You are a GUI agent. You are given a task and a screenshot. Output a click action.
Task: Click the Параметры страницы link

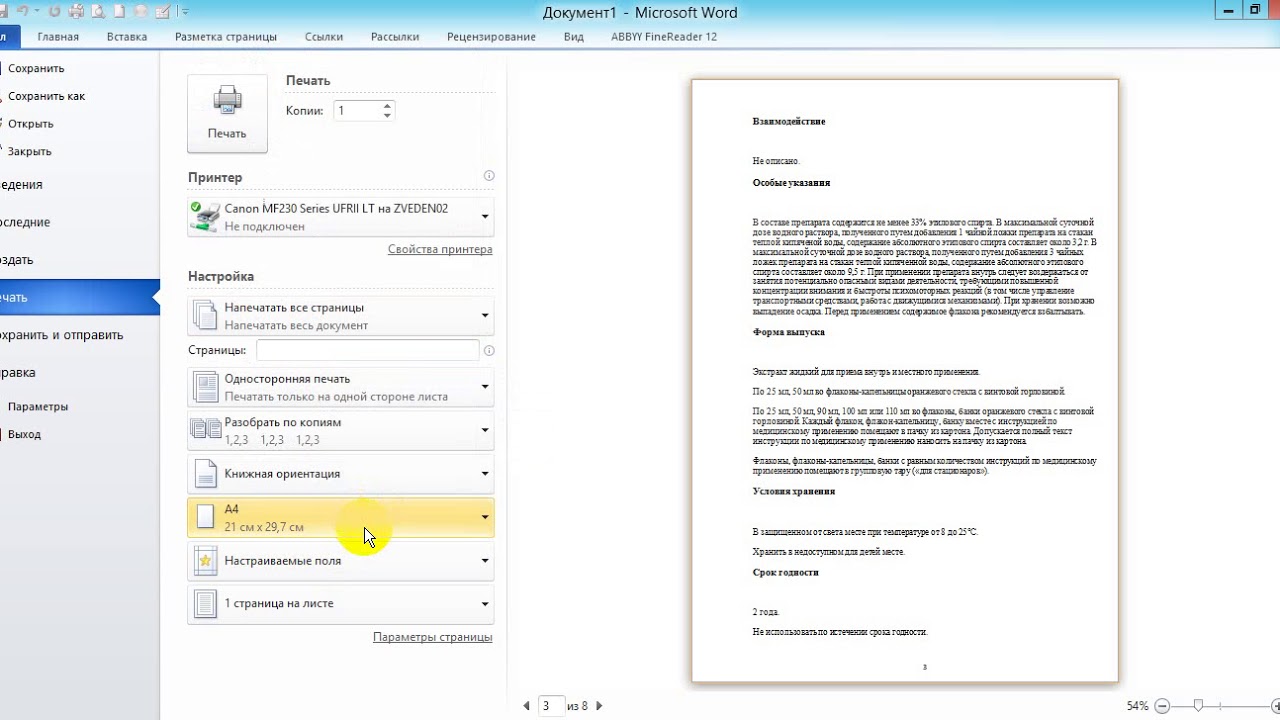pos(432,636)
